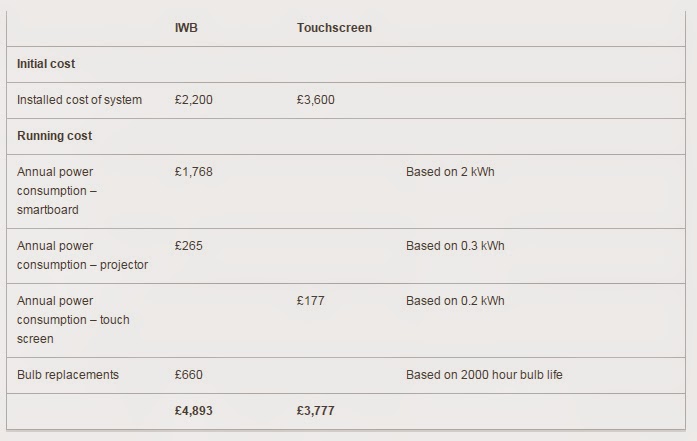Select the £1,768 smartboard power cost
Image resolution: width=697 pixels, height=441 pixels.
[x=194, y=172]
